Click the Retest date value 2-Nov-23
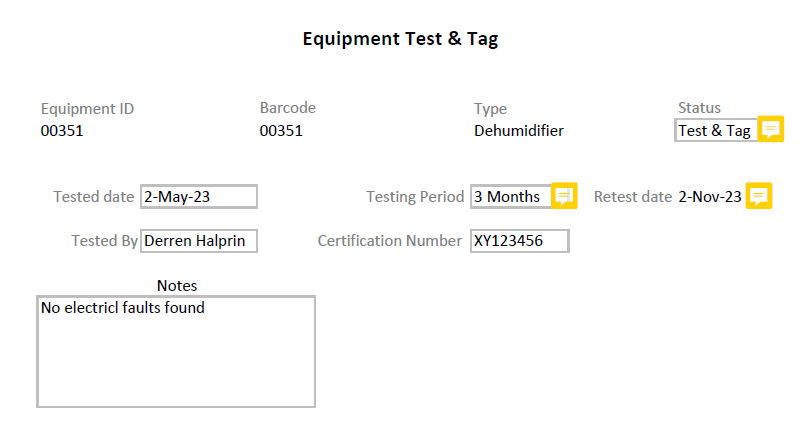 (x=710, y=197)
